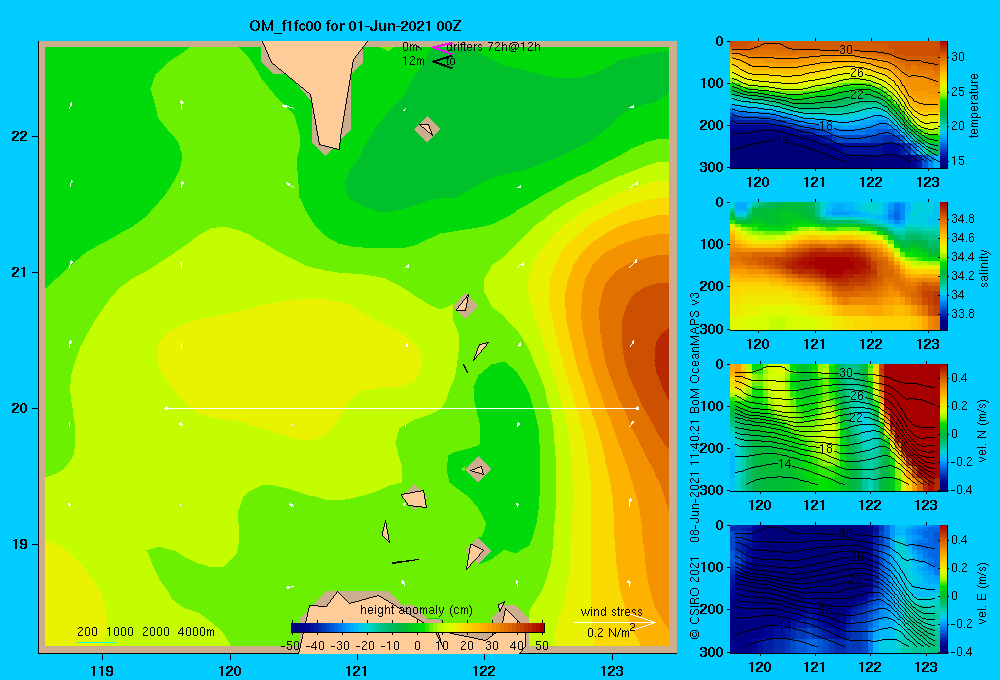
Task: Click the black 12m drifter arrow symbol
Action: (x=443, y=61)
